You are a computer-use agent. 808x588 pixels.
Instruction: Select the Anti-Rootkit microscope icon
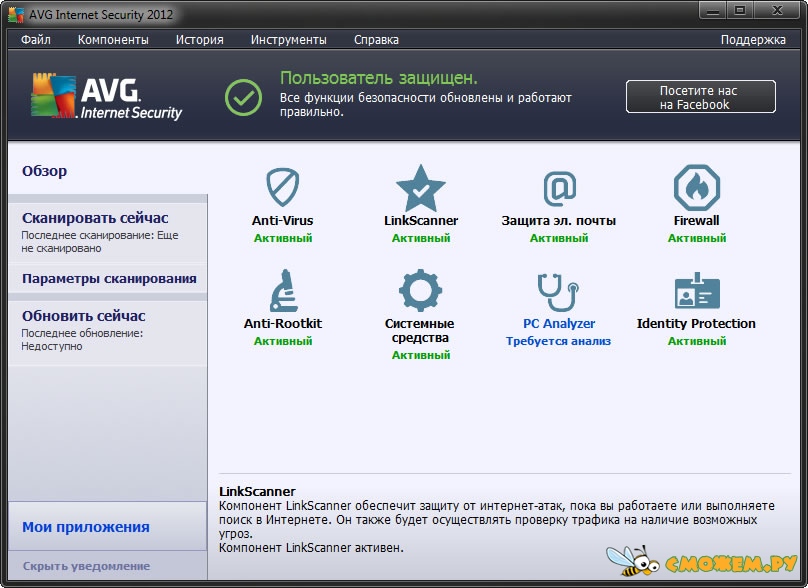(283, 291)
